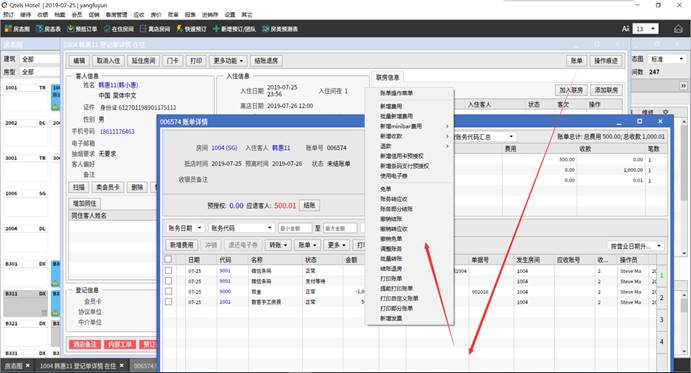This screenshot has height=373, width=691.
Task: Click the 门卡 key card button
Action: [173, 61]
